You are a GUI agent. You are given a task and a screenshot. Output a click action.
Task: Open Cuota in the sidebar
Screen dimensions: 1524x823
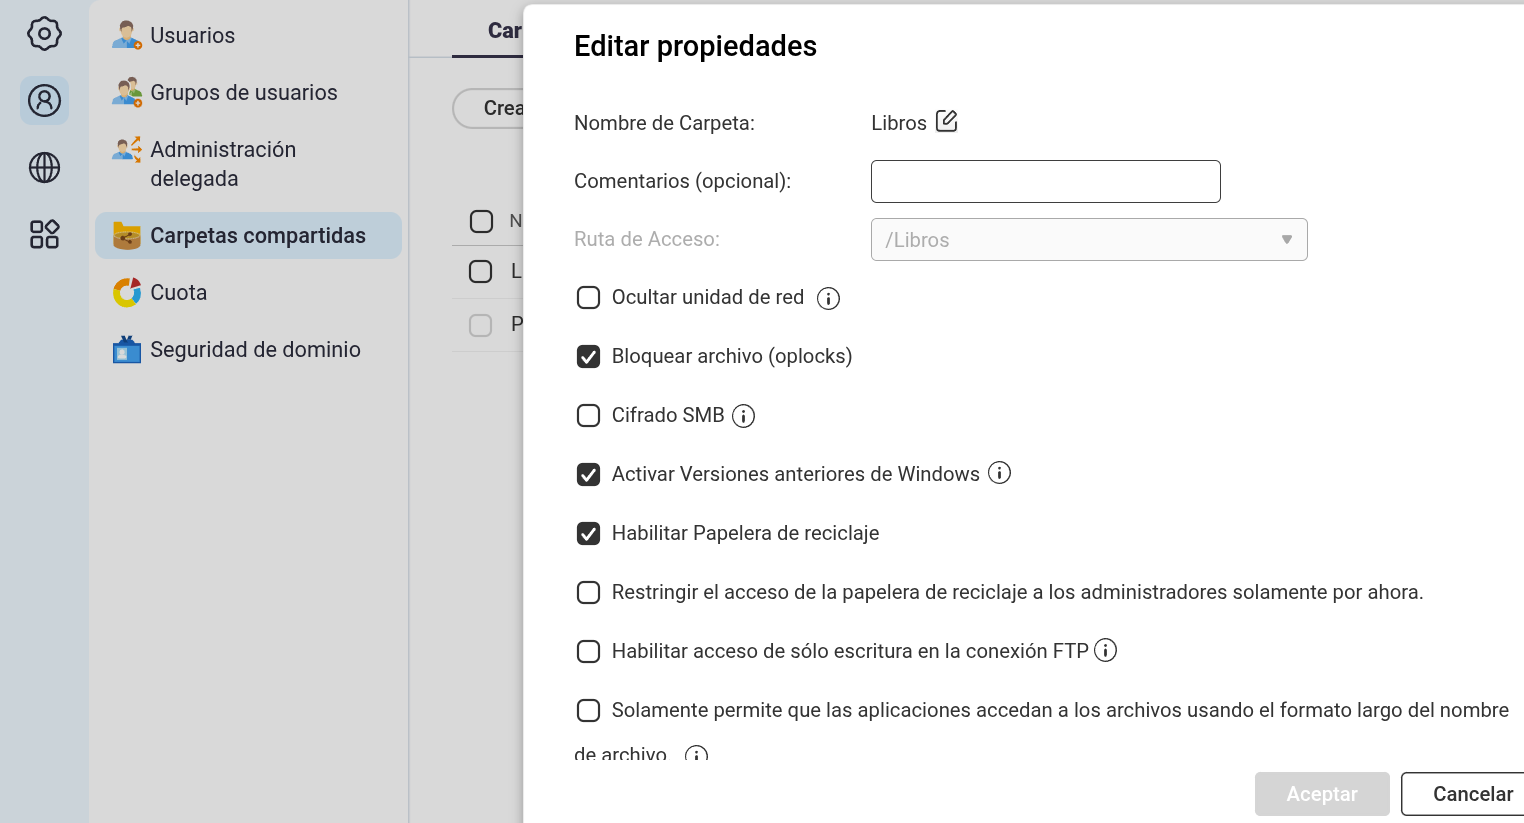178,293
